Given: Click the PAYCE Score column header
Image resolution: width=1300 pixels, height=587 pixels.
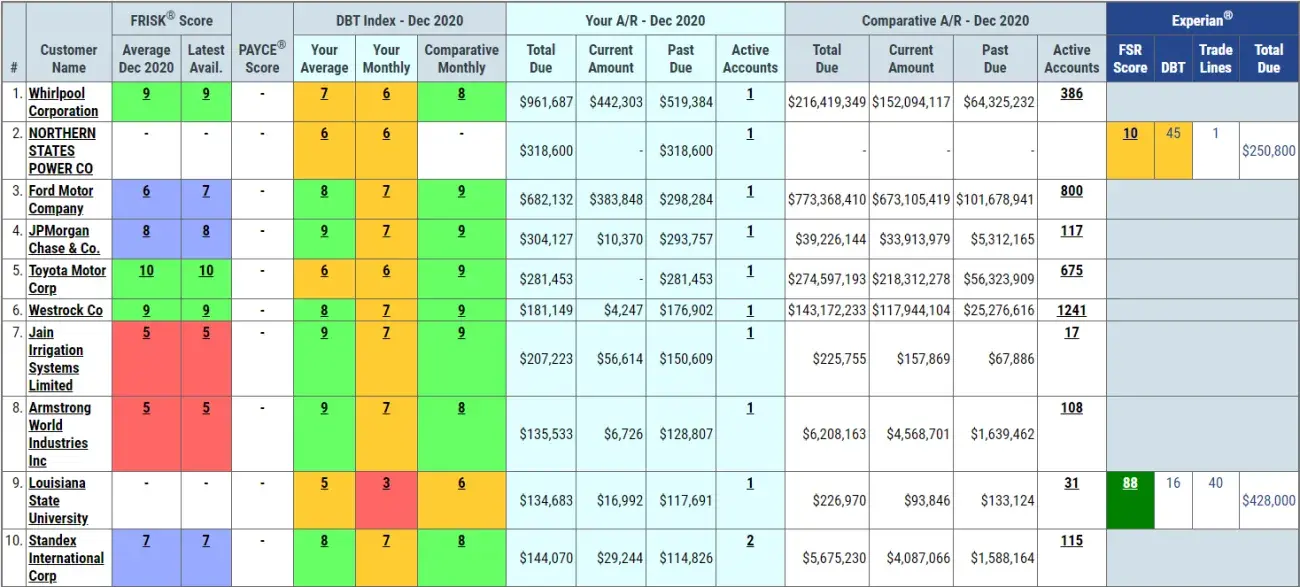Looking at the screenshot, I should [262, 57].
